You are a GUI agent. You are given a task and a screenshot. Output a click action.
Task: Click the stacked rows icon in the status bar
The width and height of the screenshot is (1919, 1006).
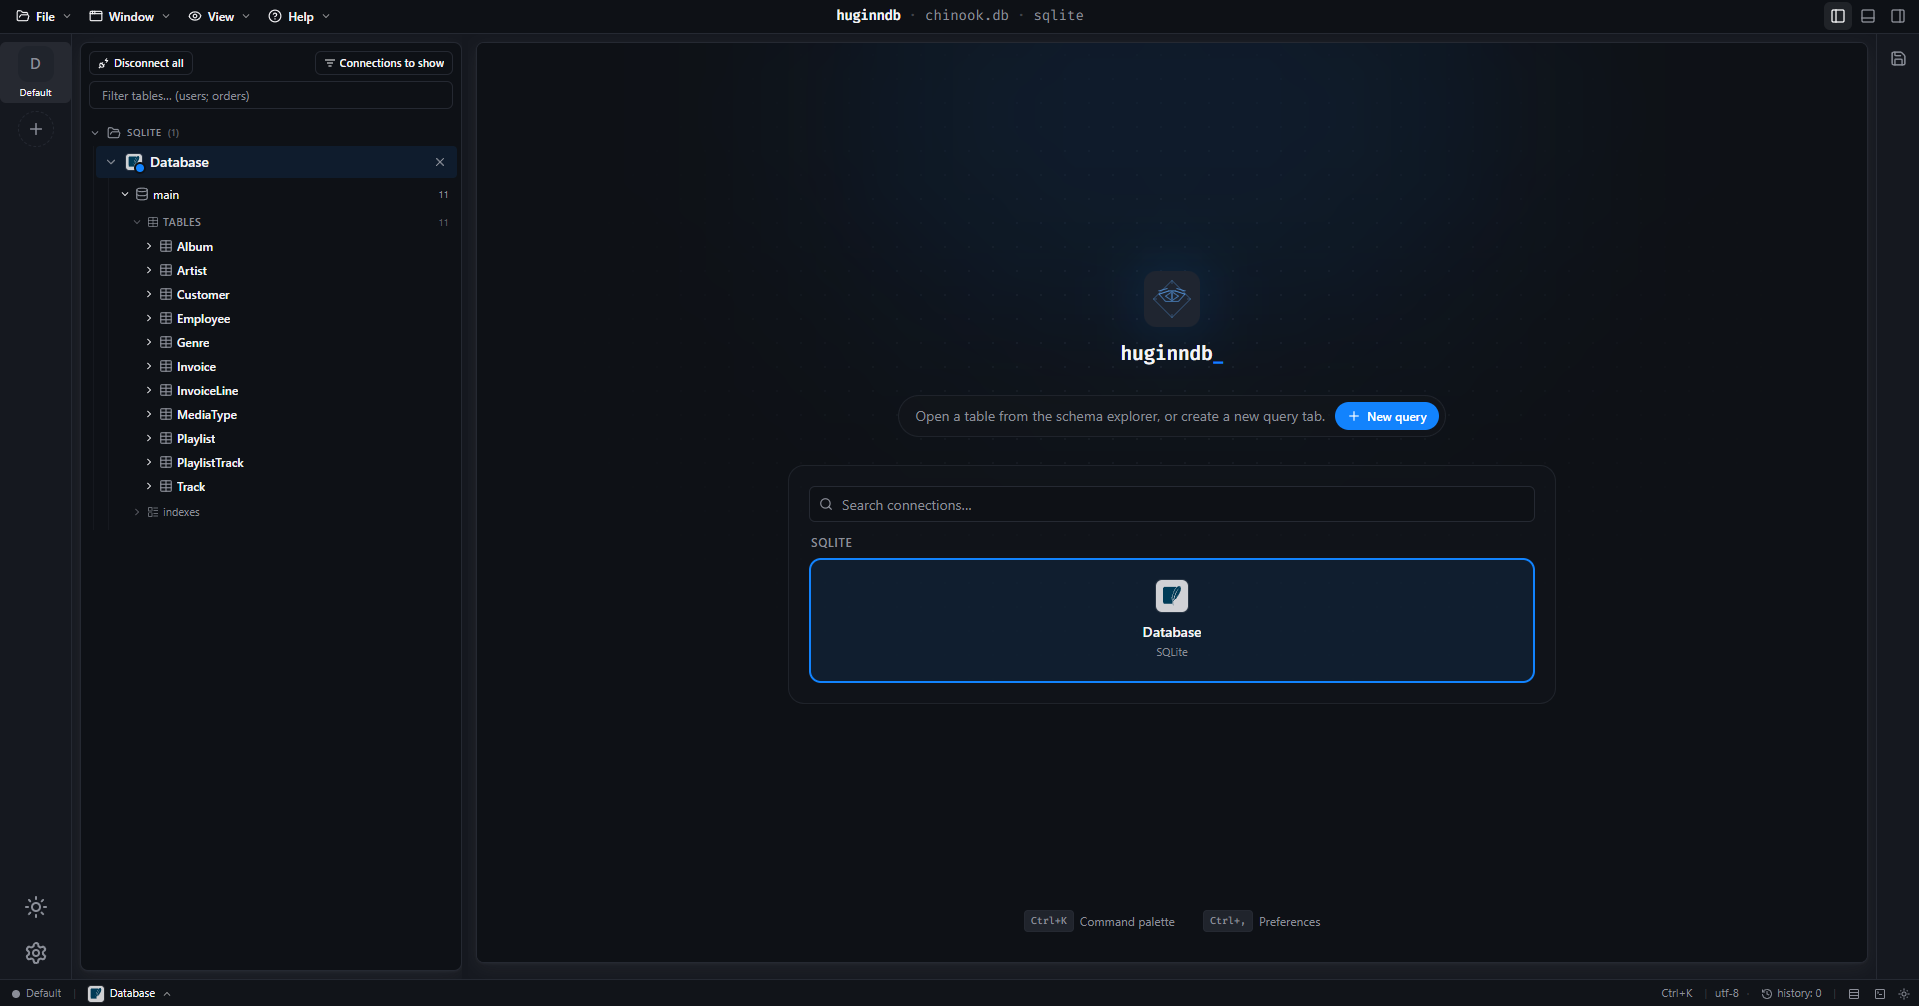tap(1854, 993)
